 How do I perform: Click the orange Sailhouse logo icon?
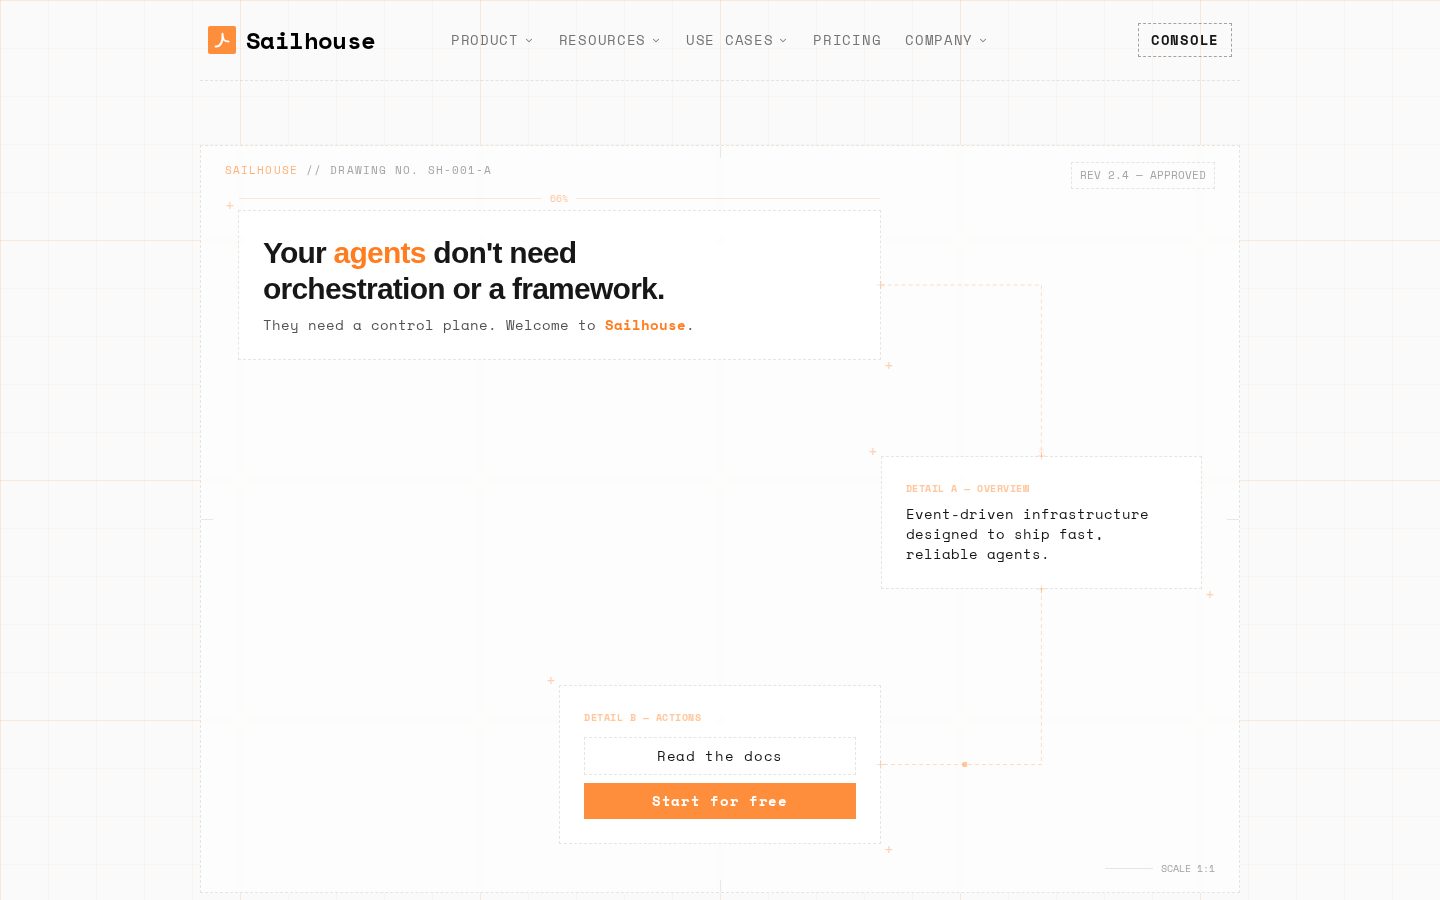pos(222,40)
